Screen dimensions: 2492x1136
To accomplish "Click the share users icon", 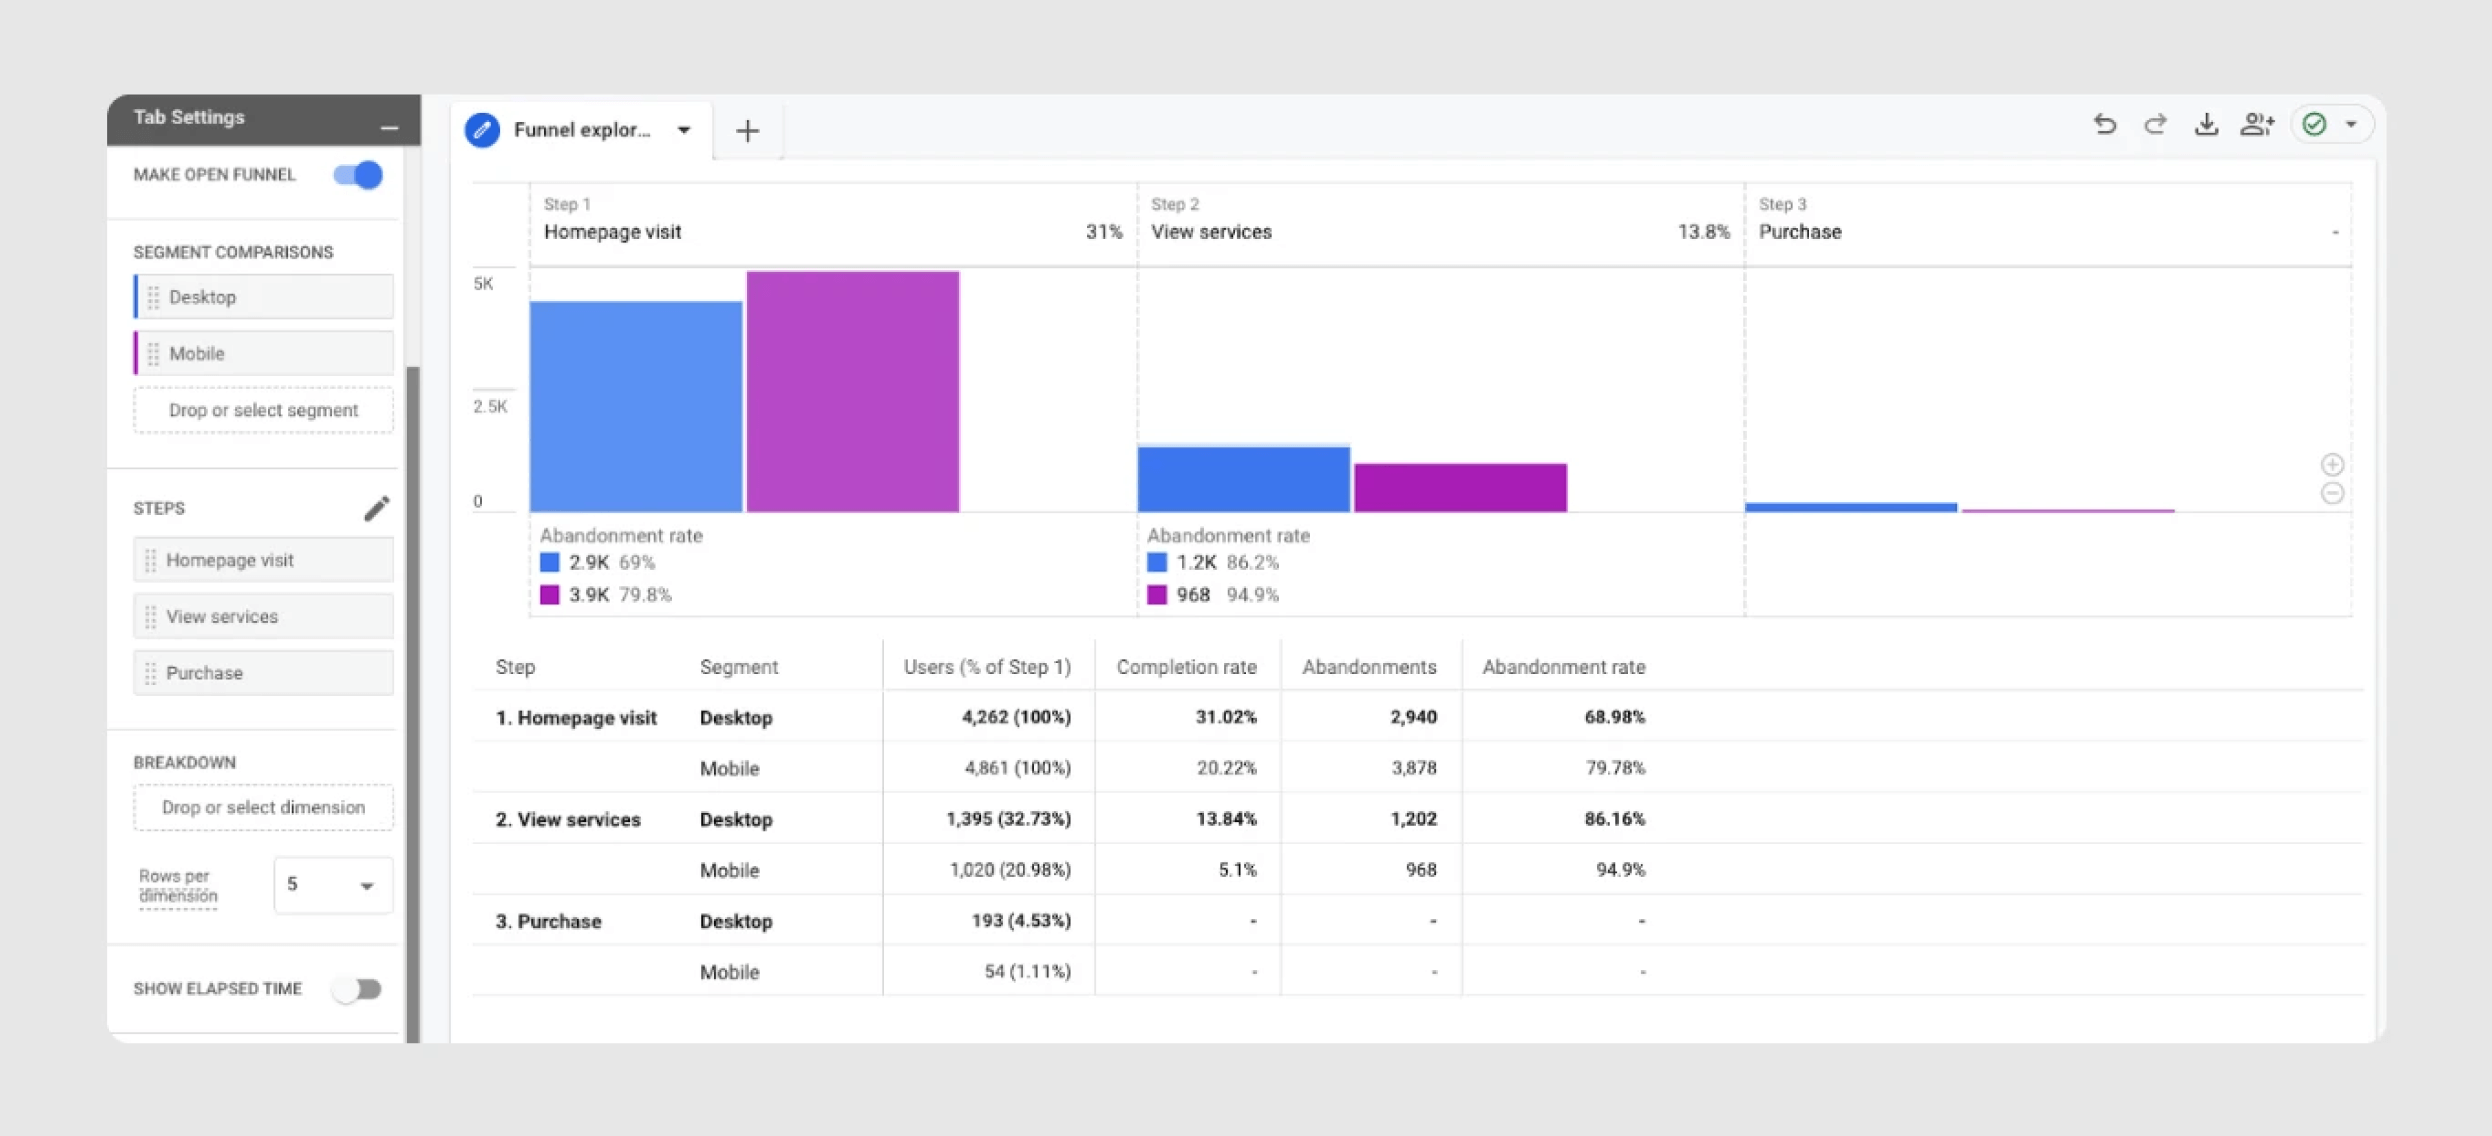I will 2257,124.
